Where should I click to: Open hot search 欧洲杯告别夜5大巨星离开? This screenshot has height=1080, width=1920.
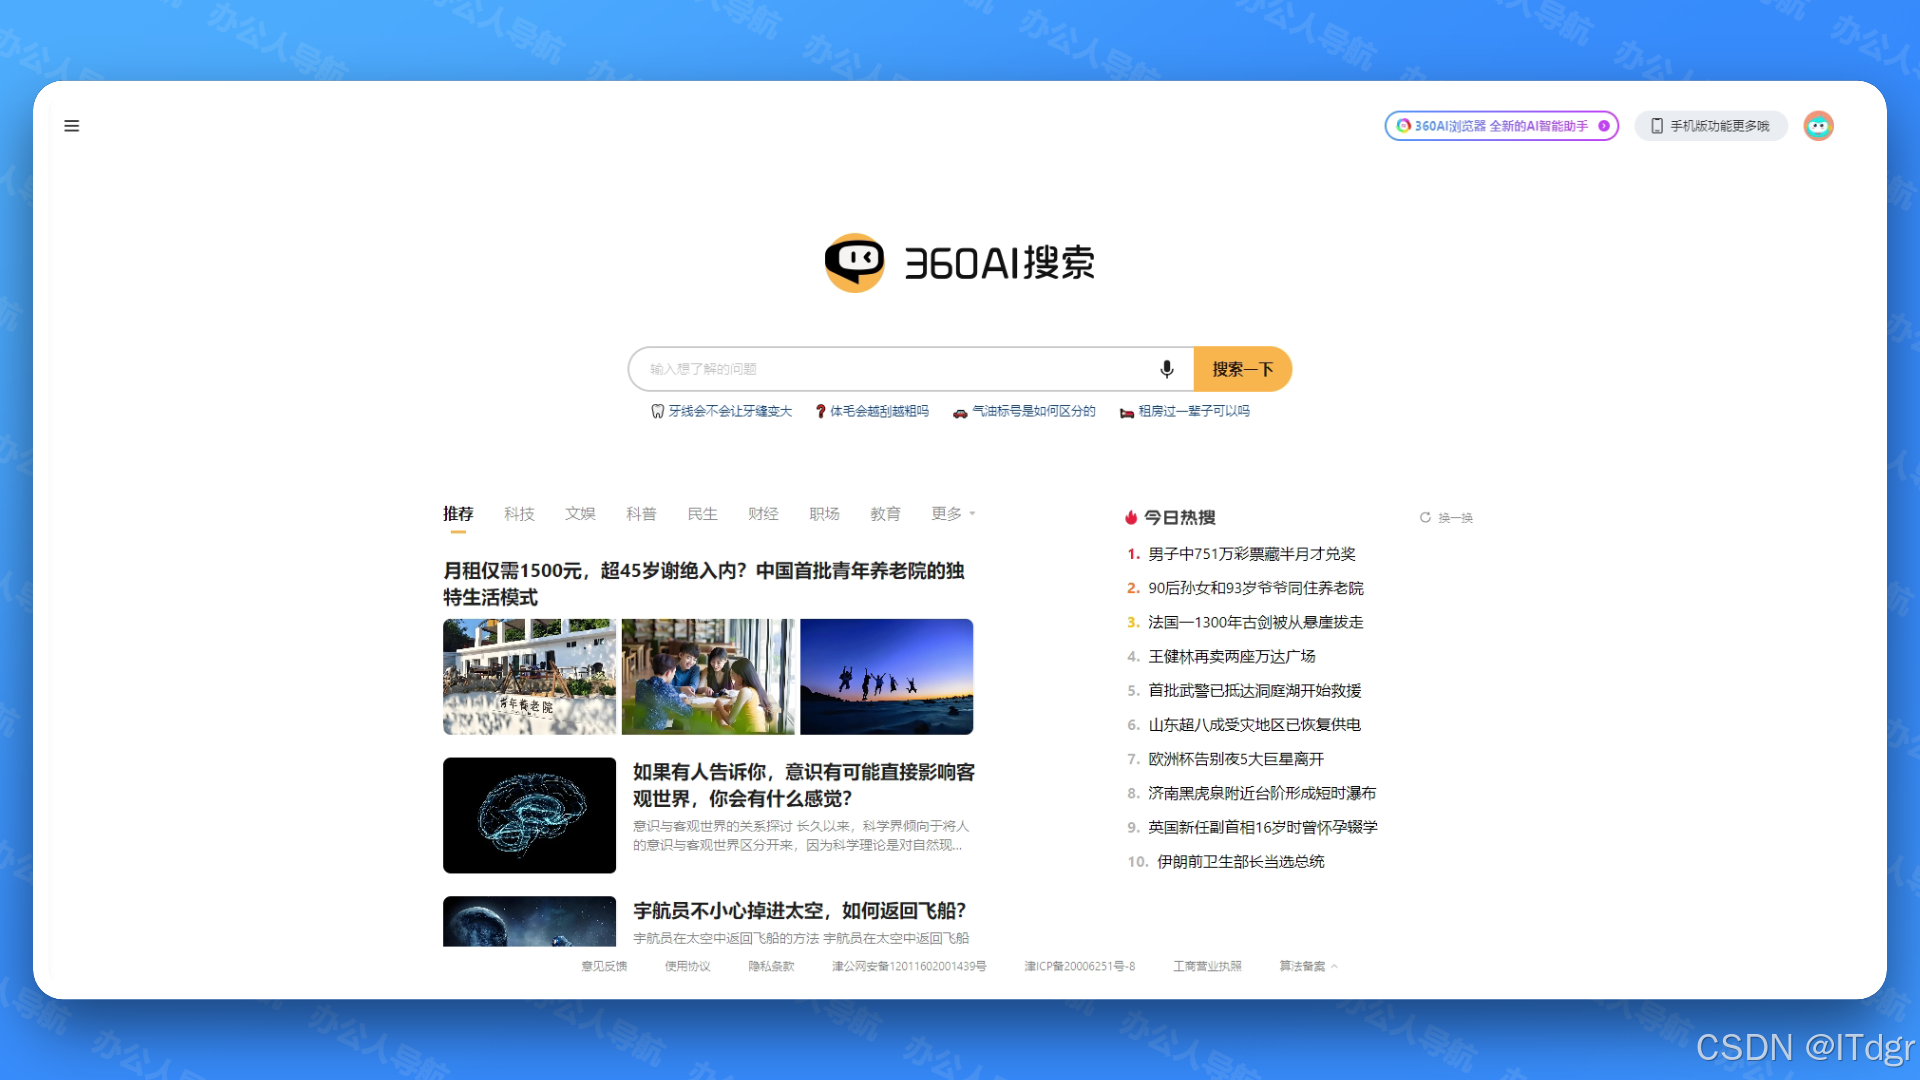pos(1235,760)
